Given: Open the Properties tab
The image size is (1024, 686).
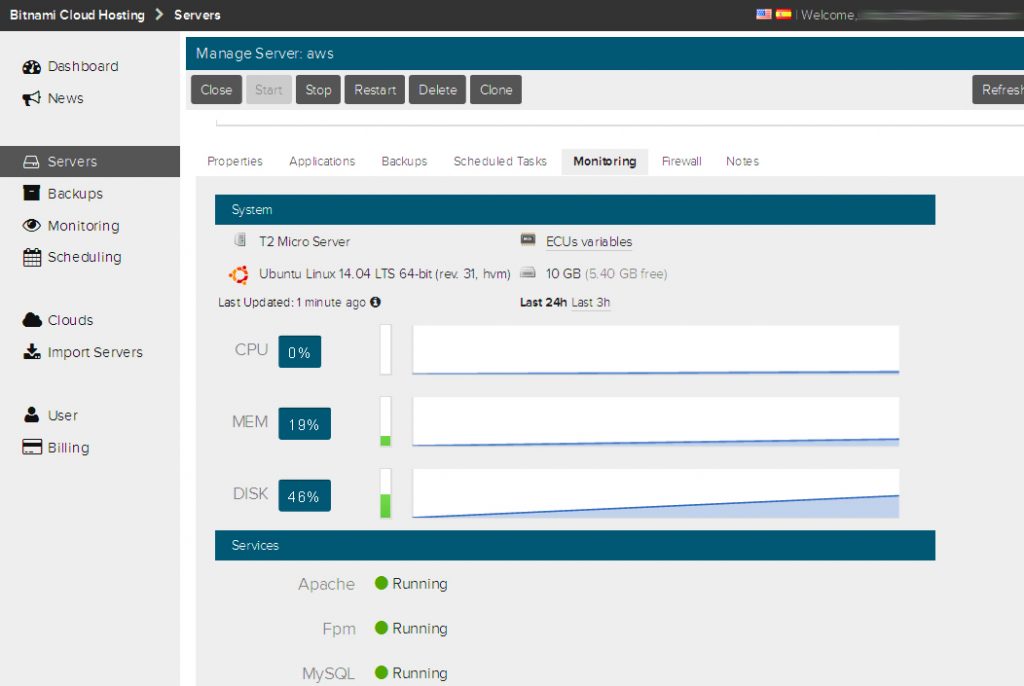Looking at the screenshot, I should (x=234, y=161).
